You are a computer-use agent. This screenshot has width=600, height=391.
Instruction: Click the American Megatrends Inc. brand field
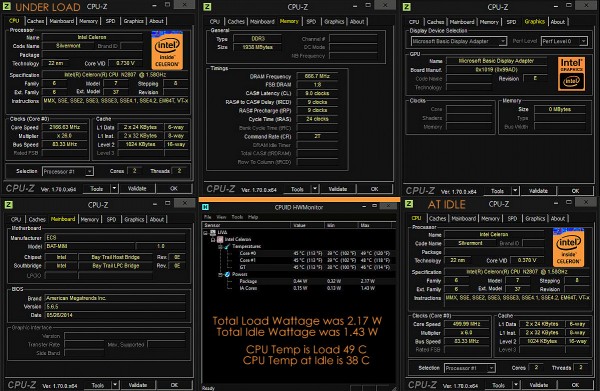(115, 298)
